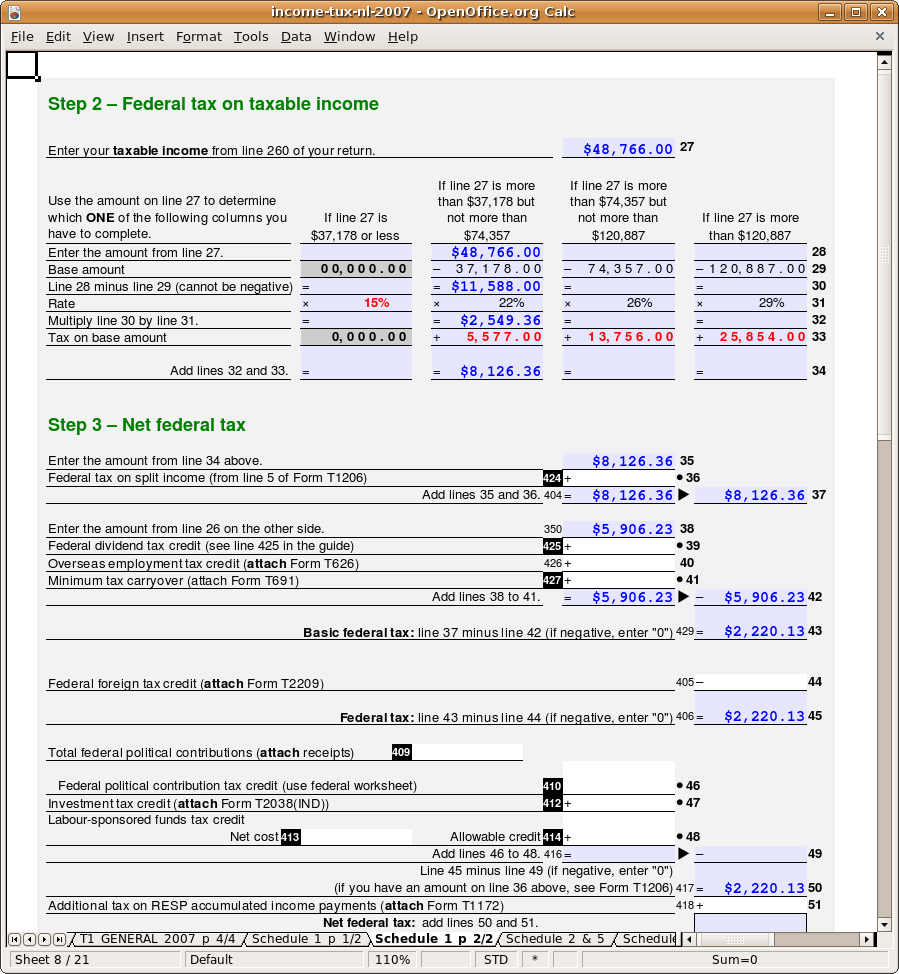Click the horizontal scrollbar left arrow
The image size is (899, 974).
(x=688, y=939)
